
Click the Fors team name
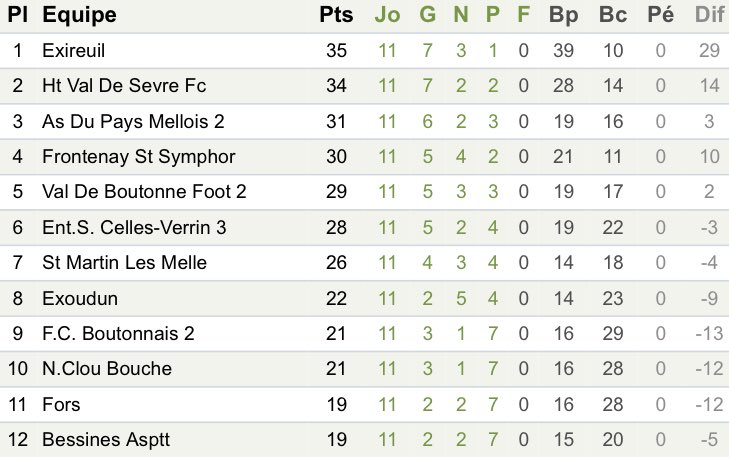(x=61, y=404)
